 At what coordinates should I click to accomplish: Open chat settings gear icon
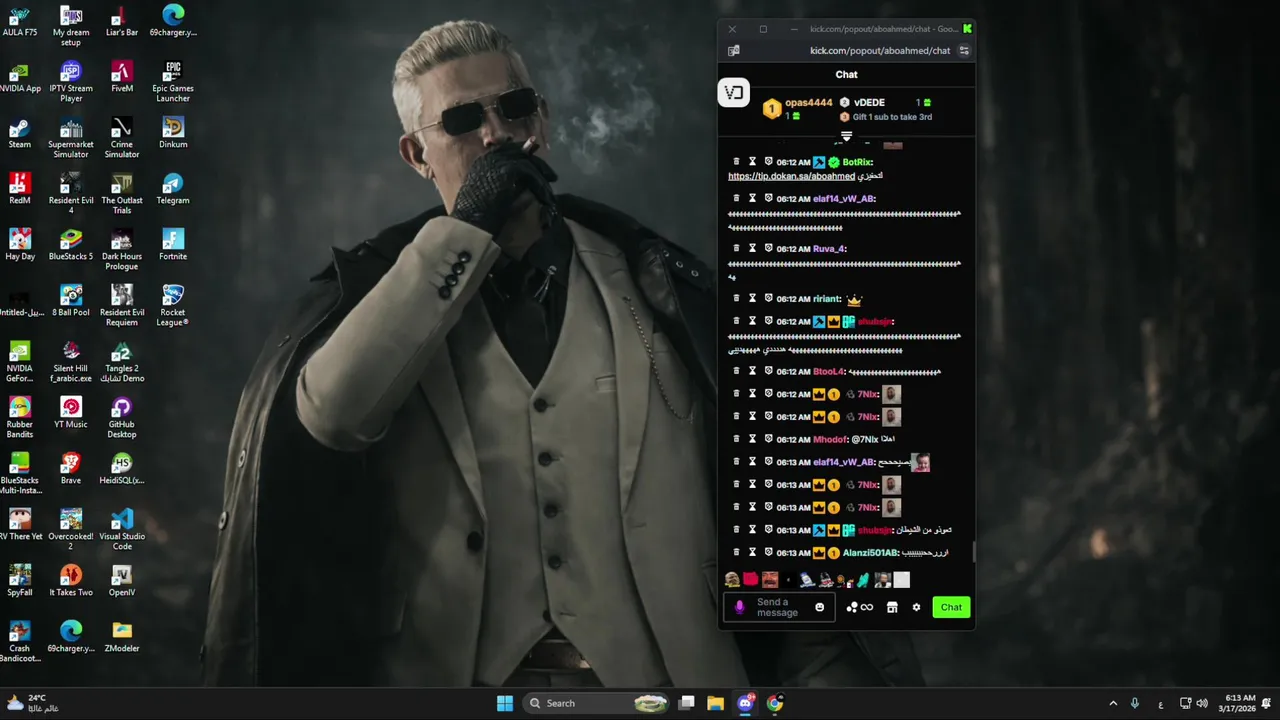point(916,607)
